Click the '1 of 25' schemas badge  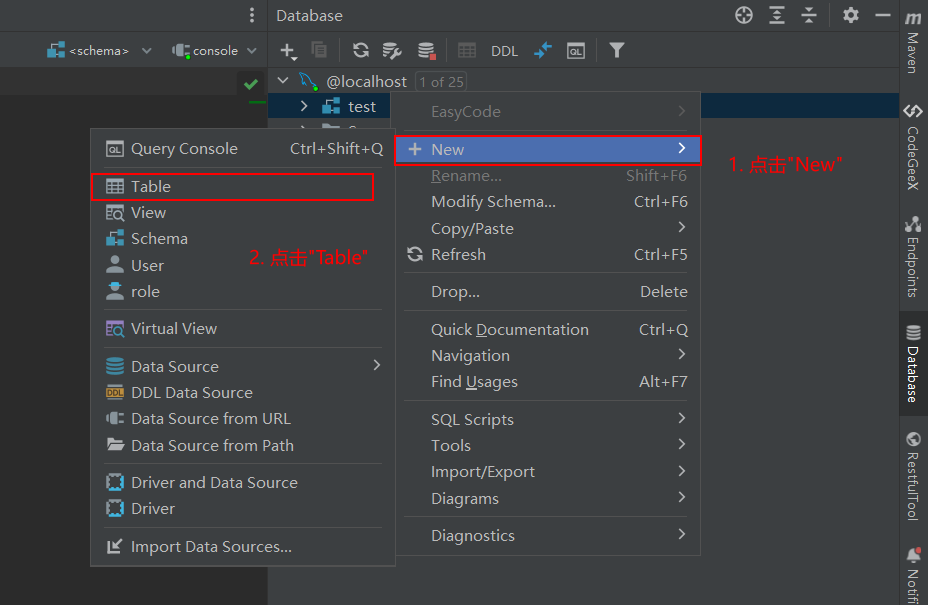(x=441, y=82)
